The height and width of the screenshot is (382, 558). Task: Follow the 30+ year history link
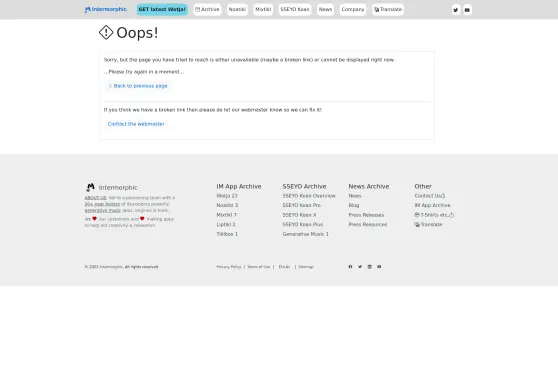coord(102,204)
